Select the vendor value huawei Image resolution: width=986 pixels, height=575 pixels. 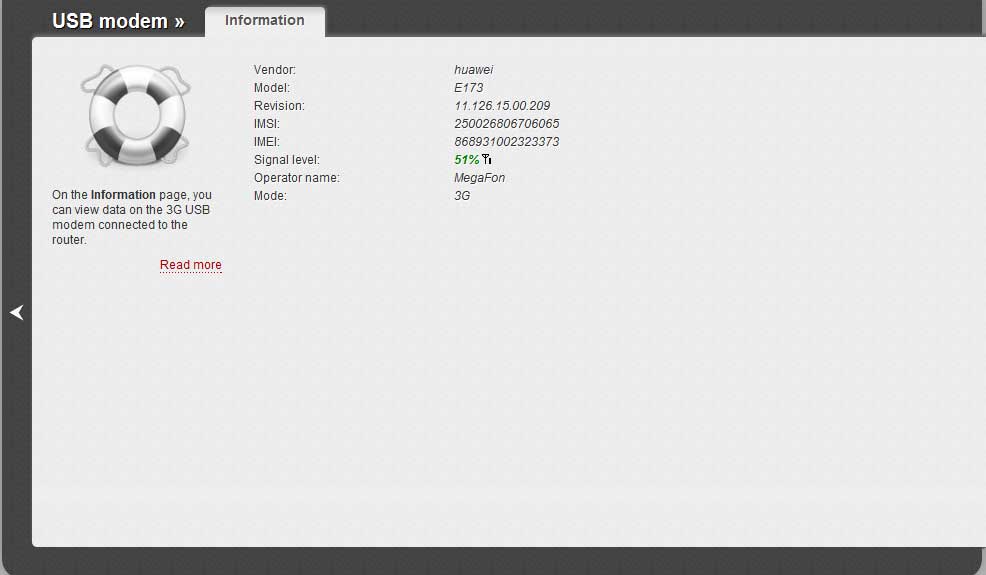point(474,70)
